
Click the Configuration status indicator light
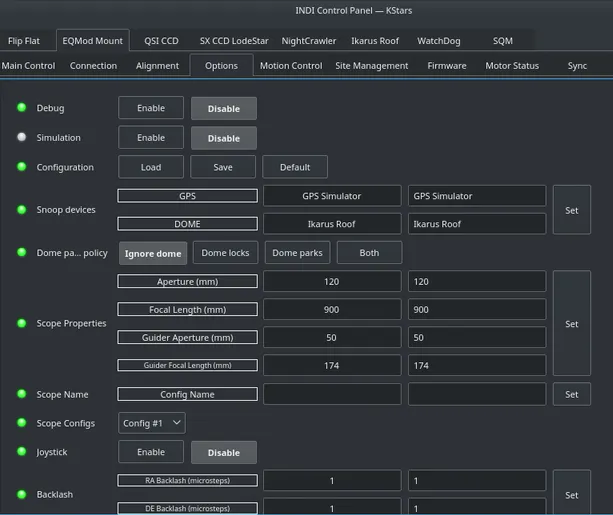tap(22, 167)
